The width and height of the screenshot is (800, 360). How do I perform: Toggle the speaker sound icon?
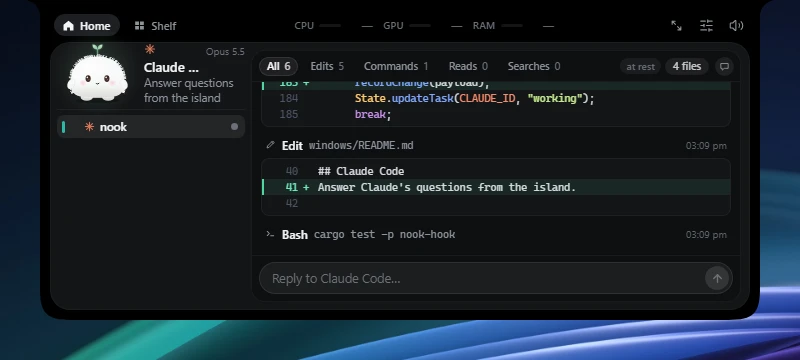(736, 25)
